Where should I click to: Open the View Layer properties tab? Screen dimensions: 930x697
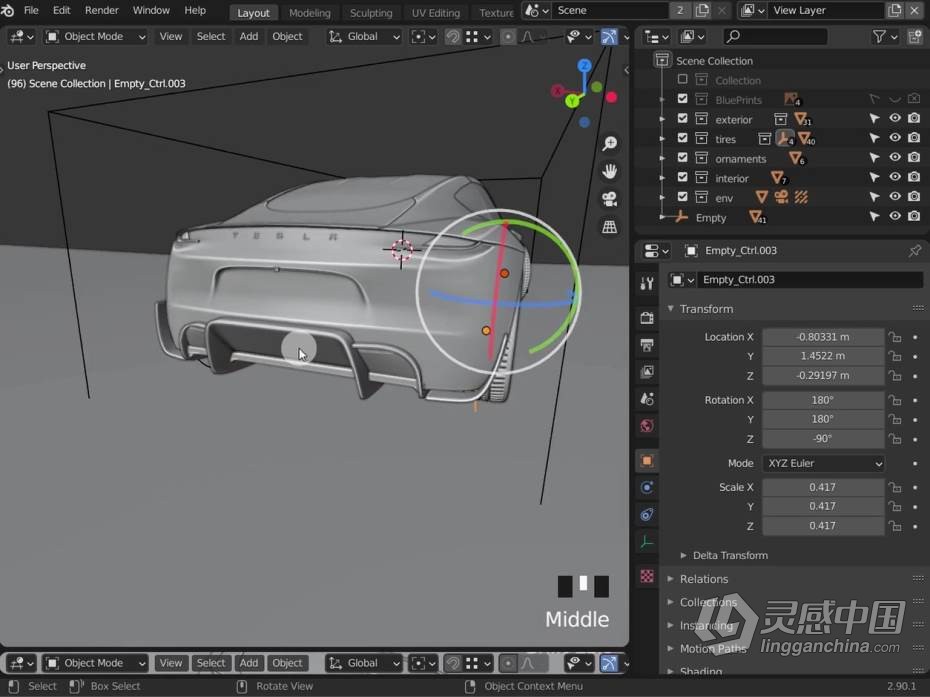(x=647, y=372)
